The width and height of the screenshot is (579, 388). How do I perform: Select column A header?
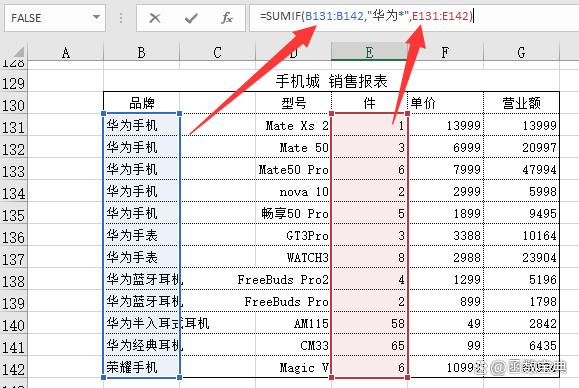(x=66, y=52)
